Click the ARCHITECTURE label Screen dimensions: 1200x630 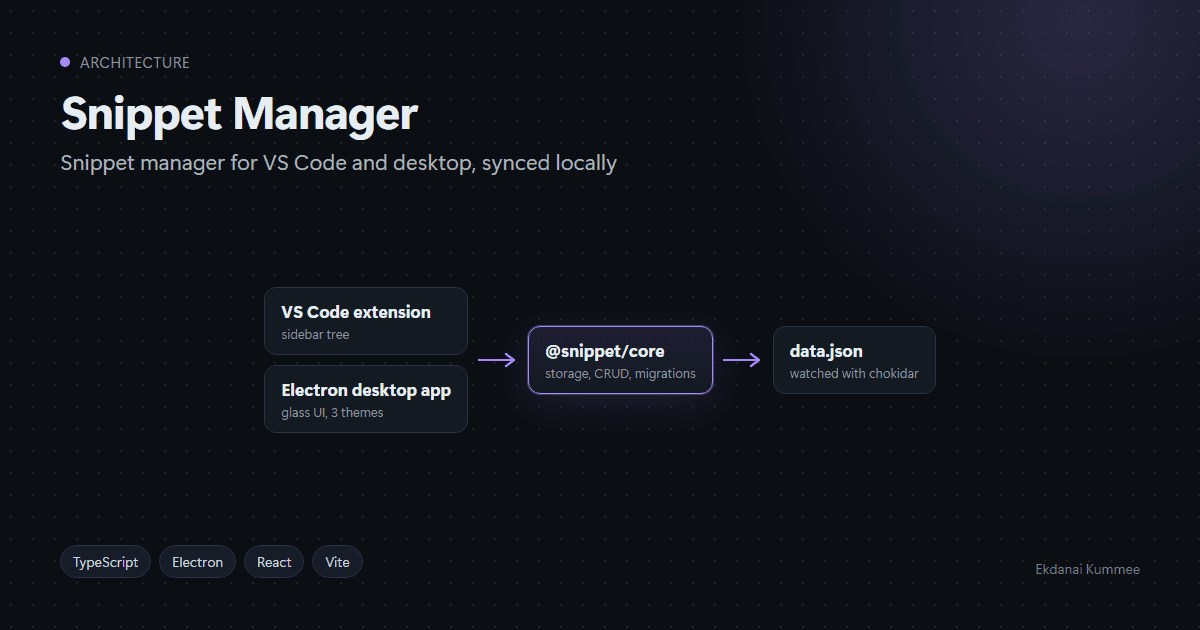pos(135,62)
